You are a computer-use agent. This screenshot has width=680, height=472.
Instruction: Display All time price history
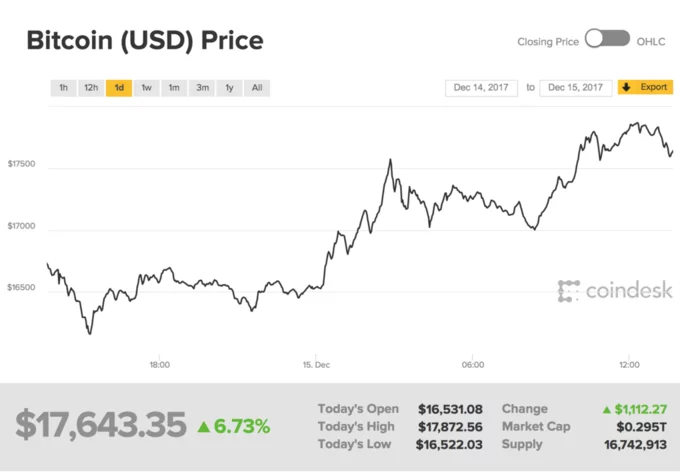(x=257, y=88)
